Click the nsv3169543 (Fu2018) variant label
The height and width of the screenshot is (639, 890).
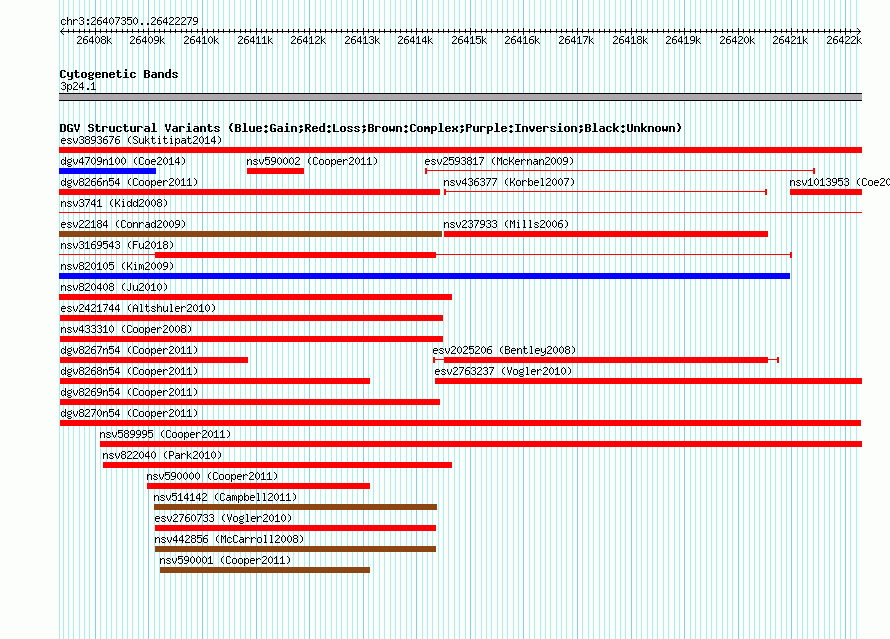point(117,245)
